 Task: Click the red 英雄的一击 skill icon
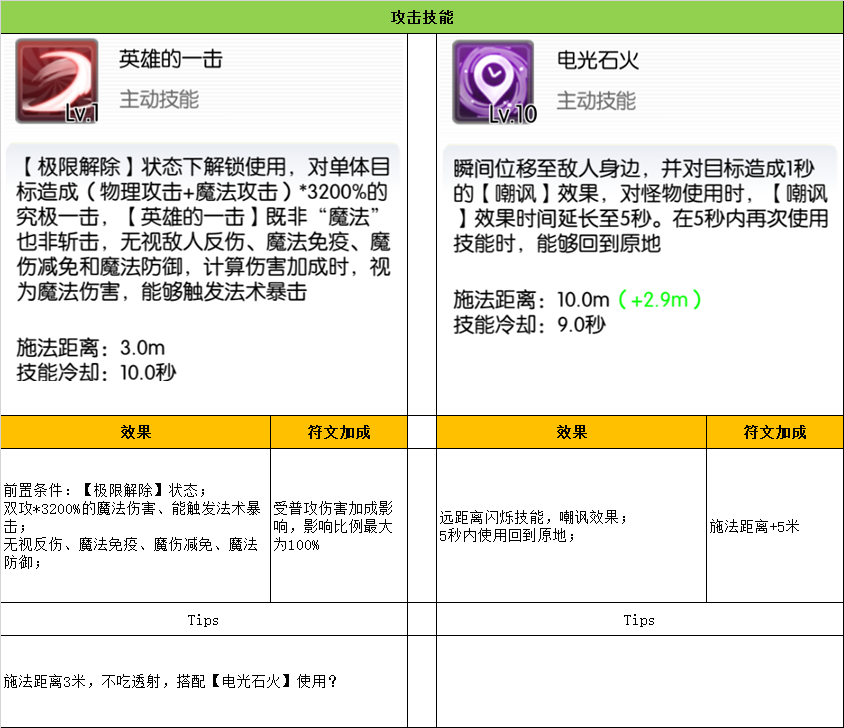click(x=57, y=81)
